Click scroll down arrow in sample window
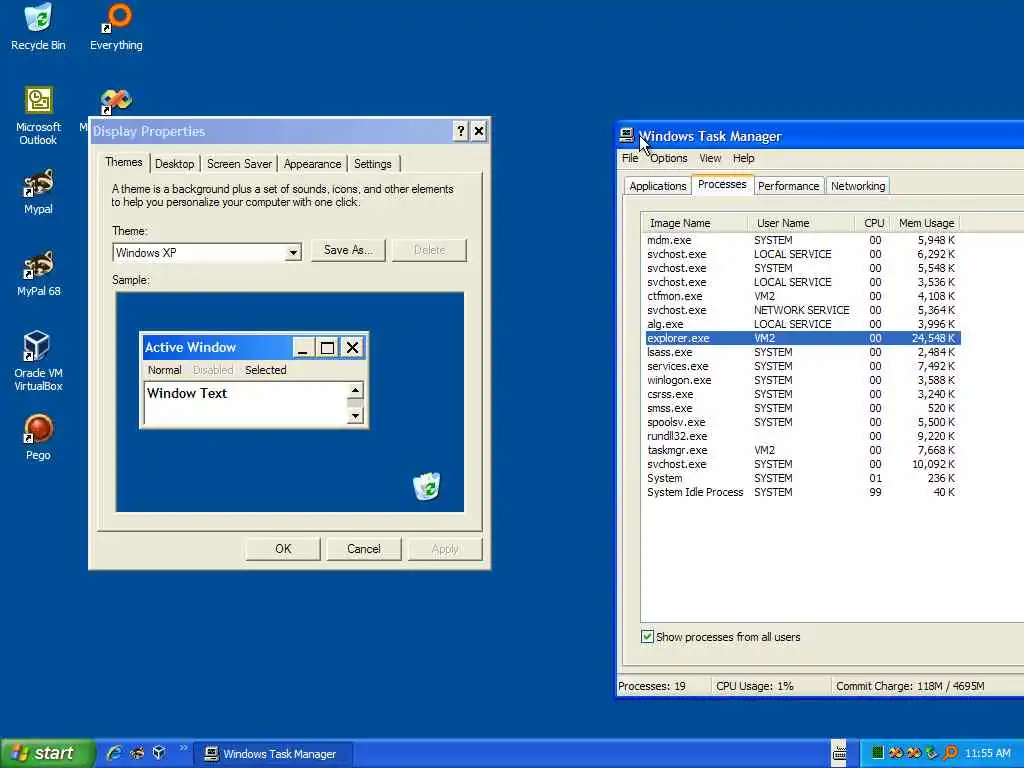1024x768 pixels. (x=355, y=415)
